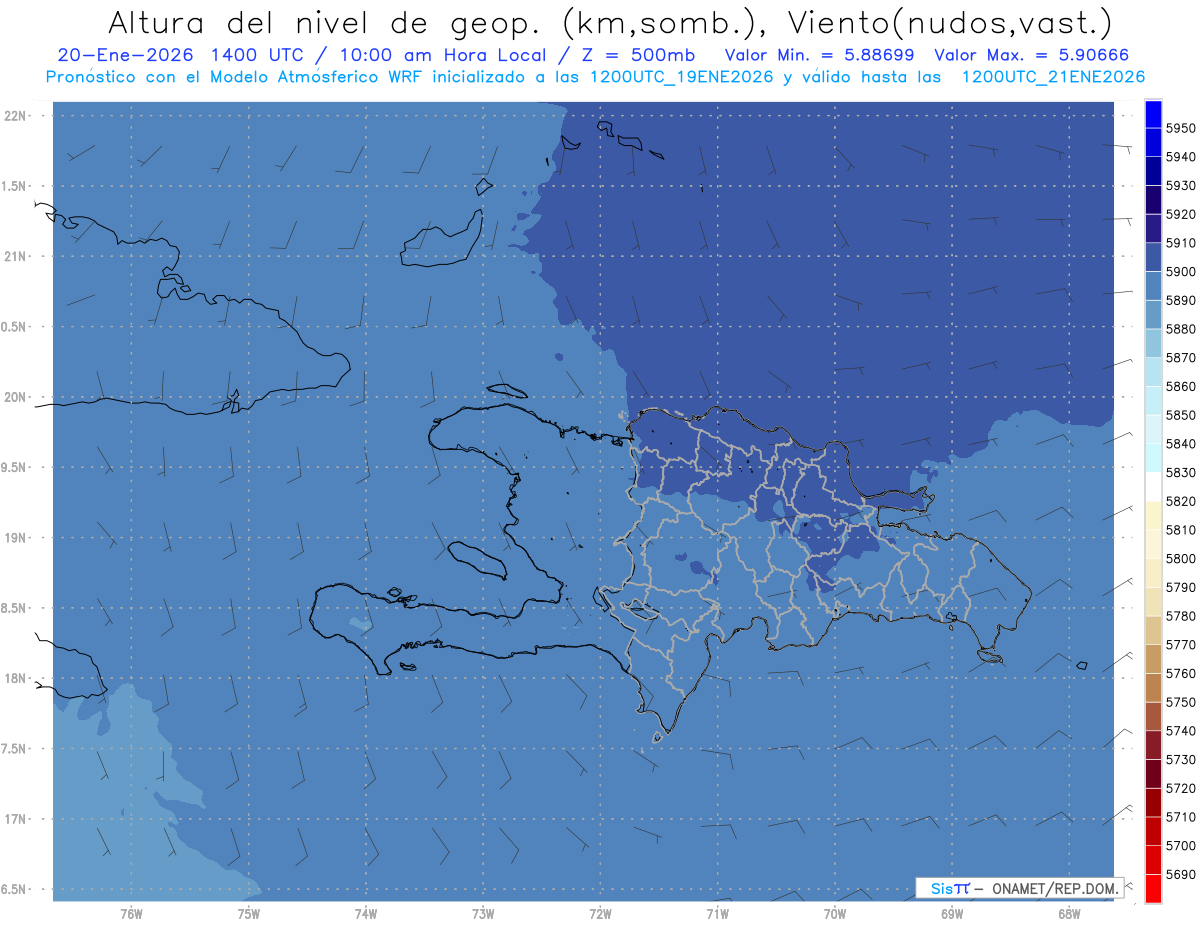Click the '5740' legend value

[1180, 731]
